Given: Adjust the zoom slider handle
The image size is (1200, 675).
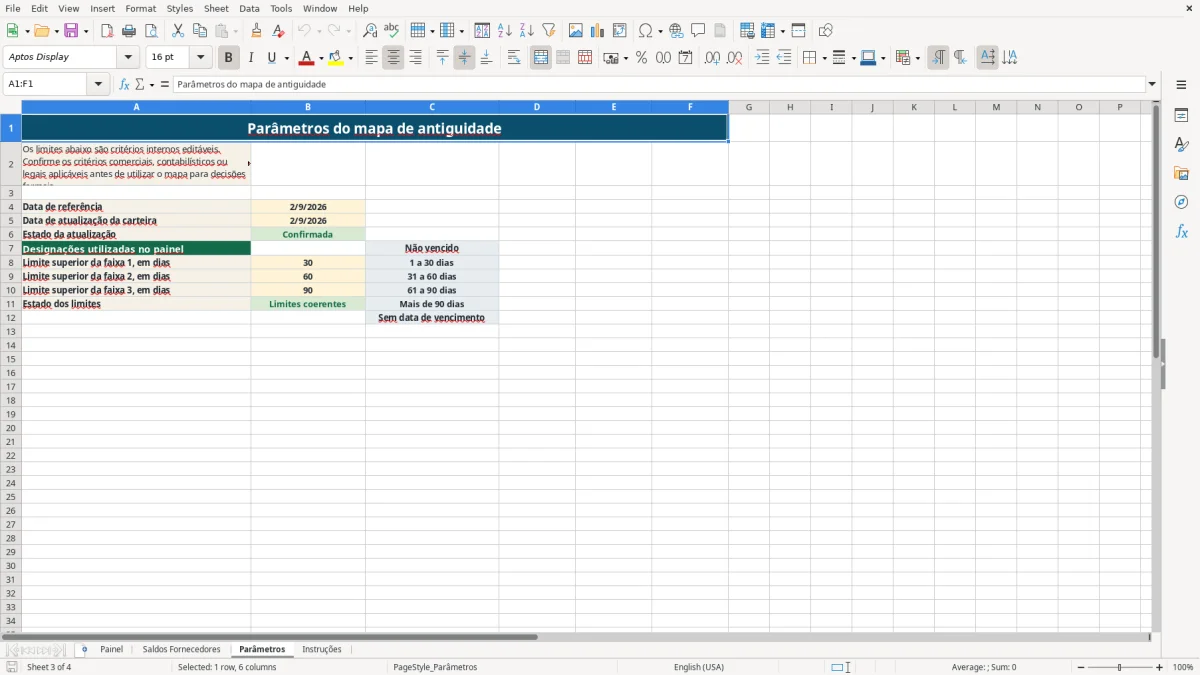Looking at the screenshot, I should pyautogui.click(x=1120, y=667).
